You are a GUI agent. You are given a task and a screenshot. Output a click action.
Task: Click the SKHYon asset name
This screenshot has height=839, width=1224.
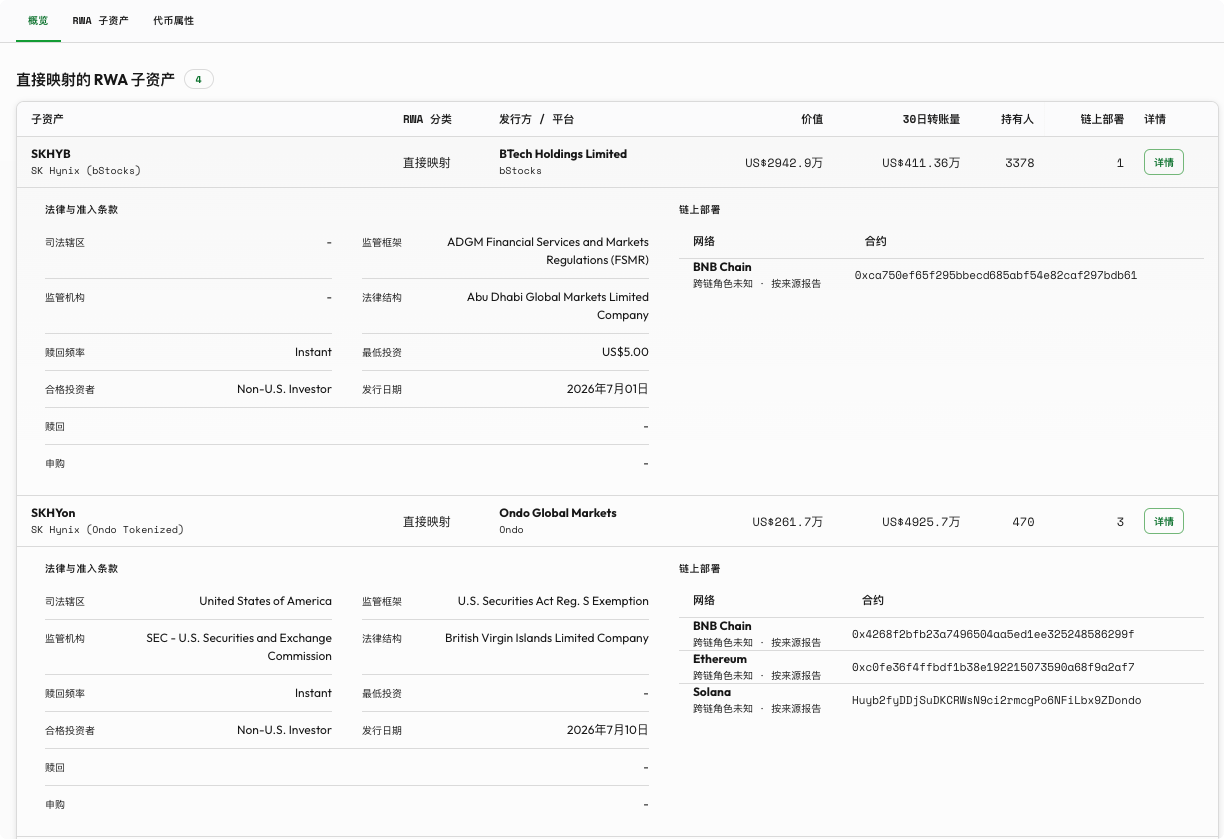click(53, 513)
